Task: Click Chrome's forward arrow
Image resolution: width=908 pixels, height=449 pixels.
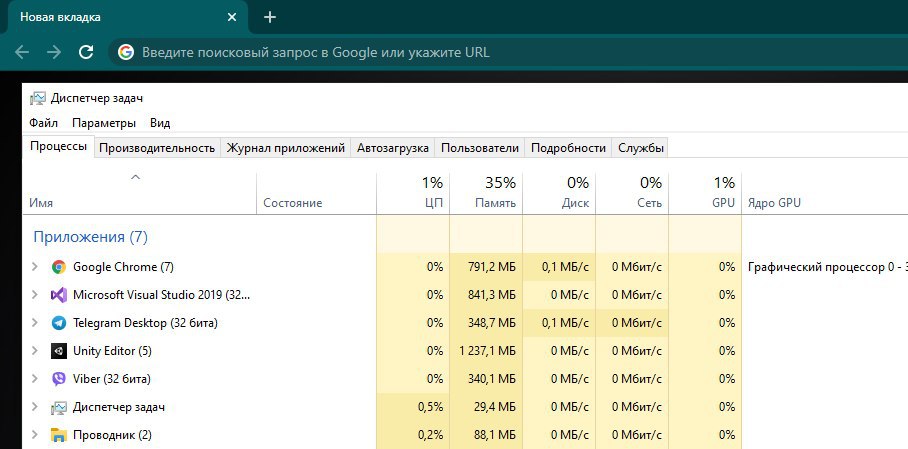Action: point(54,53)
